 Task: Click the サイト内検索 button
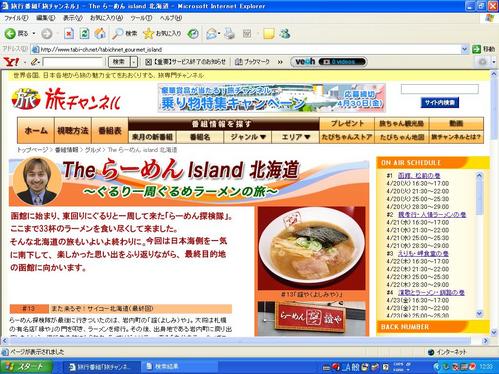tap(440, 103)
